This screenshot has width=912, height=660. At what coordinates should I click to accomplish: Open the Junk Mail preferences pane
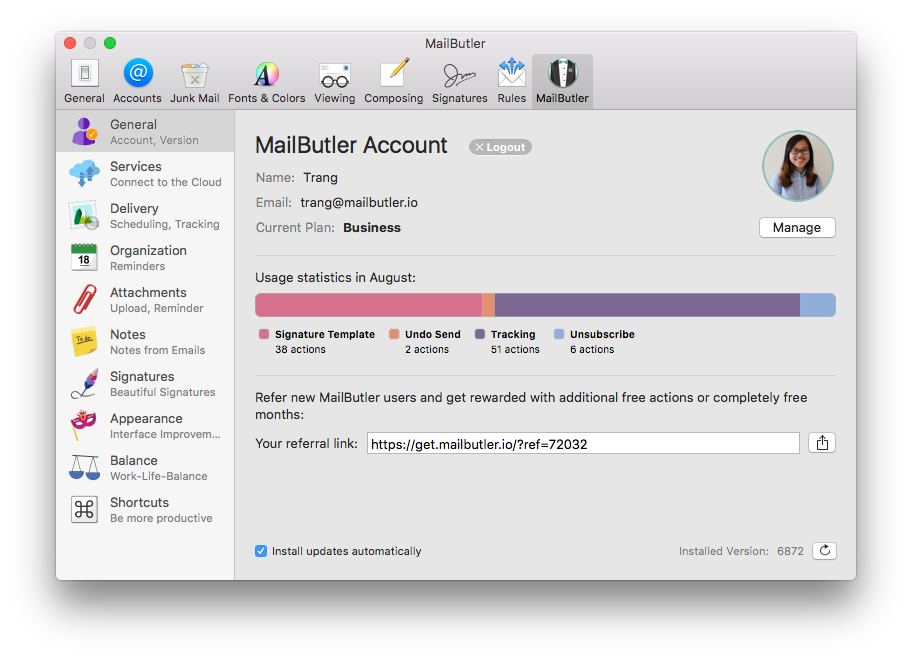point(194,81)
